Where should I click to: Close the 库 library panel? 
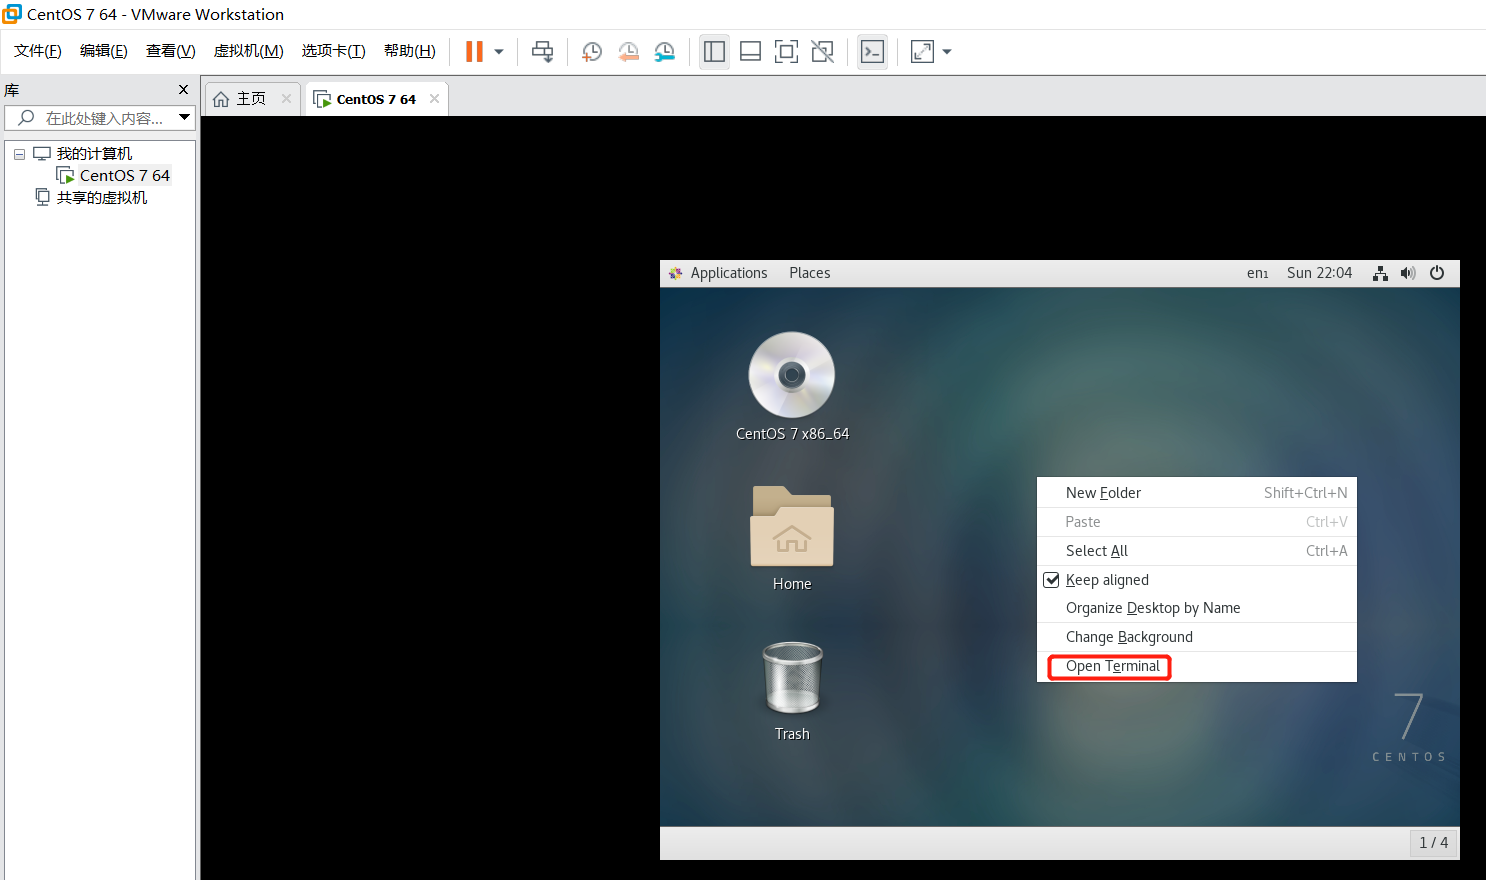(x=183, y=90)
